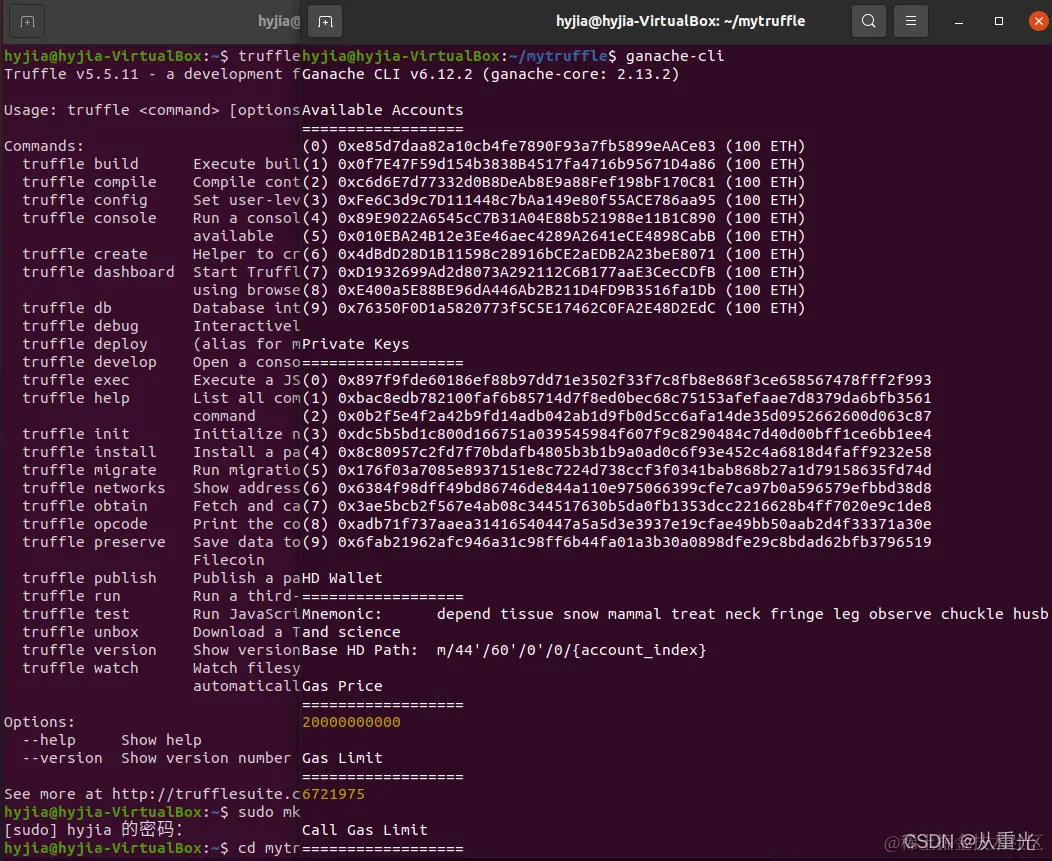Open new tab in background terminal window

28,21
